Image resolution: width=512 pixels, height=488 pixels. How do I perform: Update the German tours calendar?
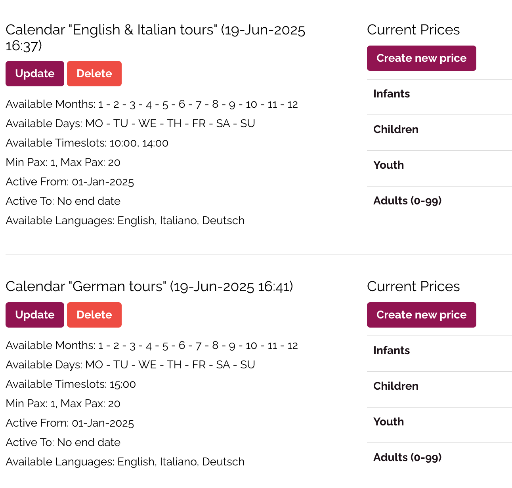[x=35, y=315]
